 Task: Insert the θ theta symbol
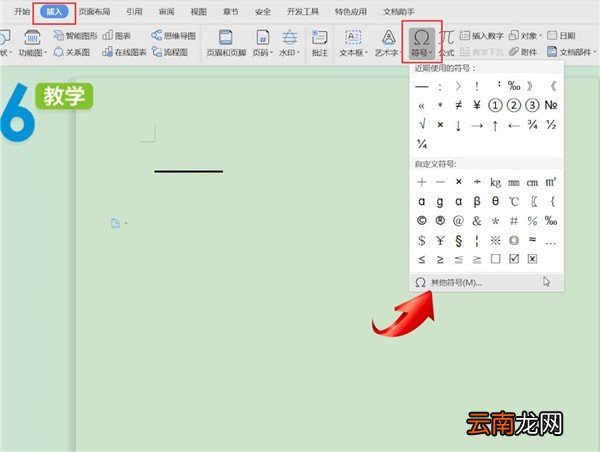495,201
